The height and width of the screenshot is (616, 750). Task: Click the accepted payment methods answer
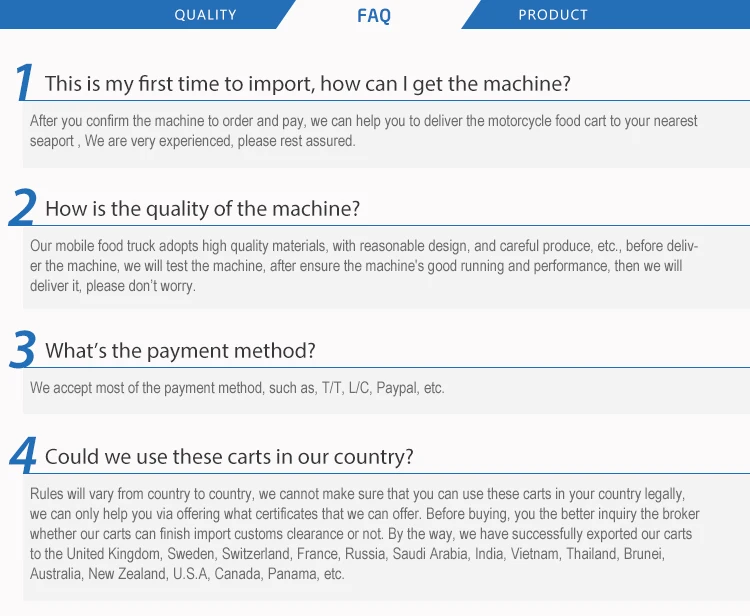[237, 388]
